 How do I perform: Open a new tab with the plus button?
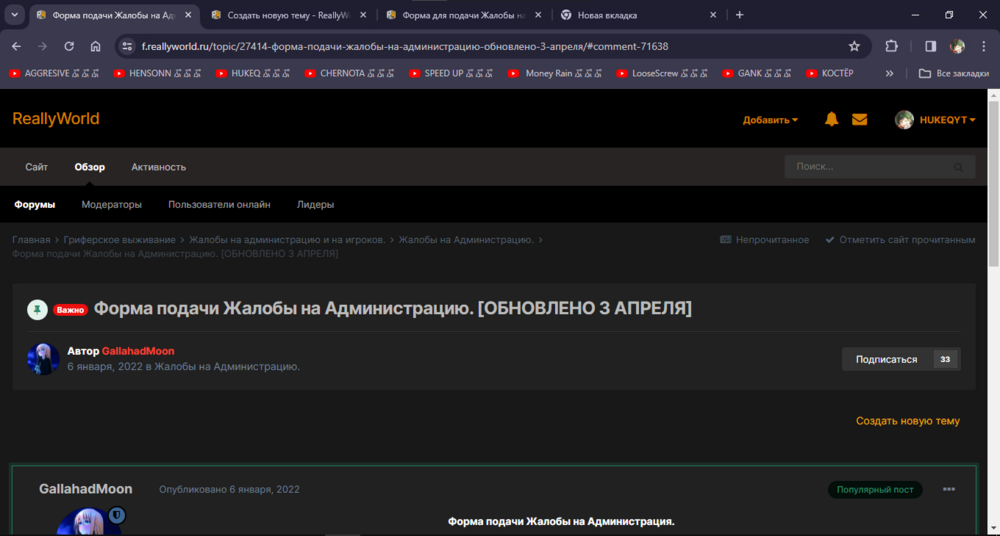739,15
